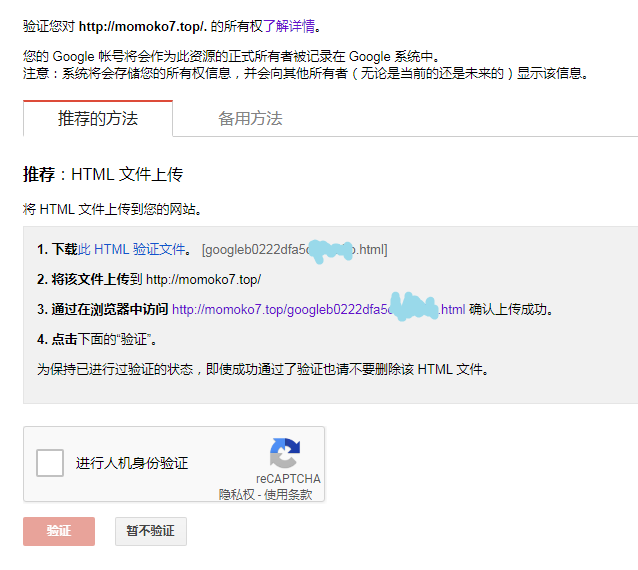This screenshot has width=638, height=570.
Task: Click the heading 推荐：HTML 文件上传
Action: click(103, 174)
